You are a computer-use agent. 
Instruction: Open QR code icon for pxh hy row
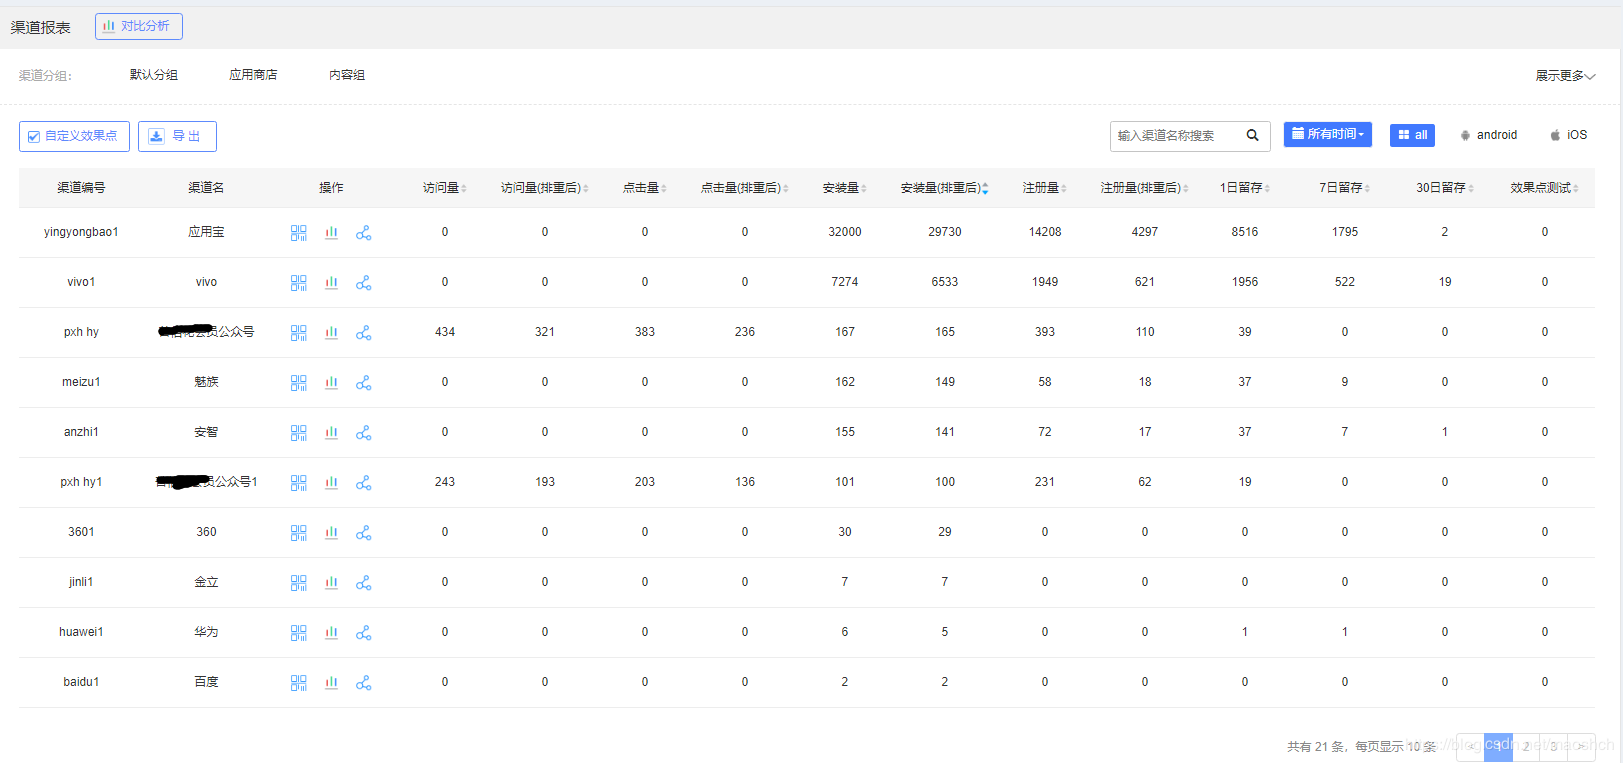point(298,332)
